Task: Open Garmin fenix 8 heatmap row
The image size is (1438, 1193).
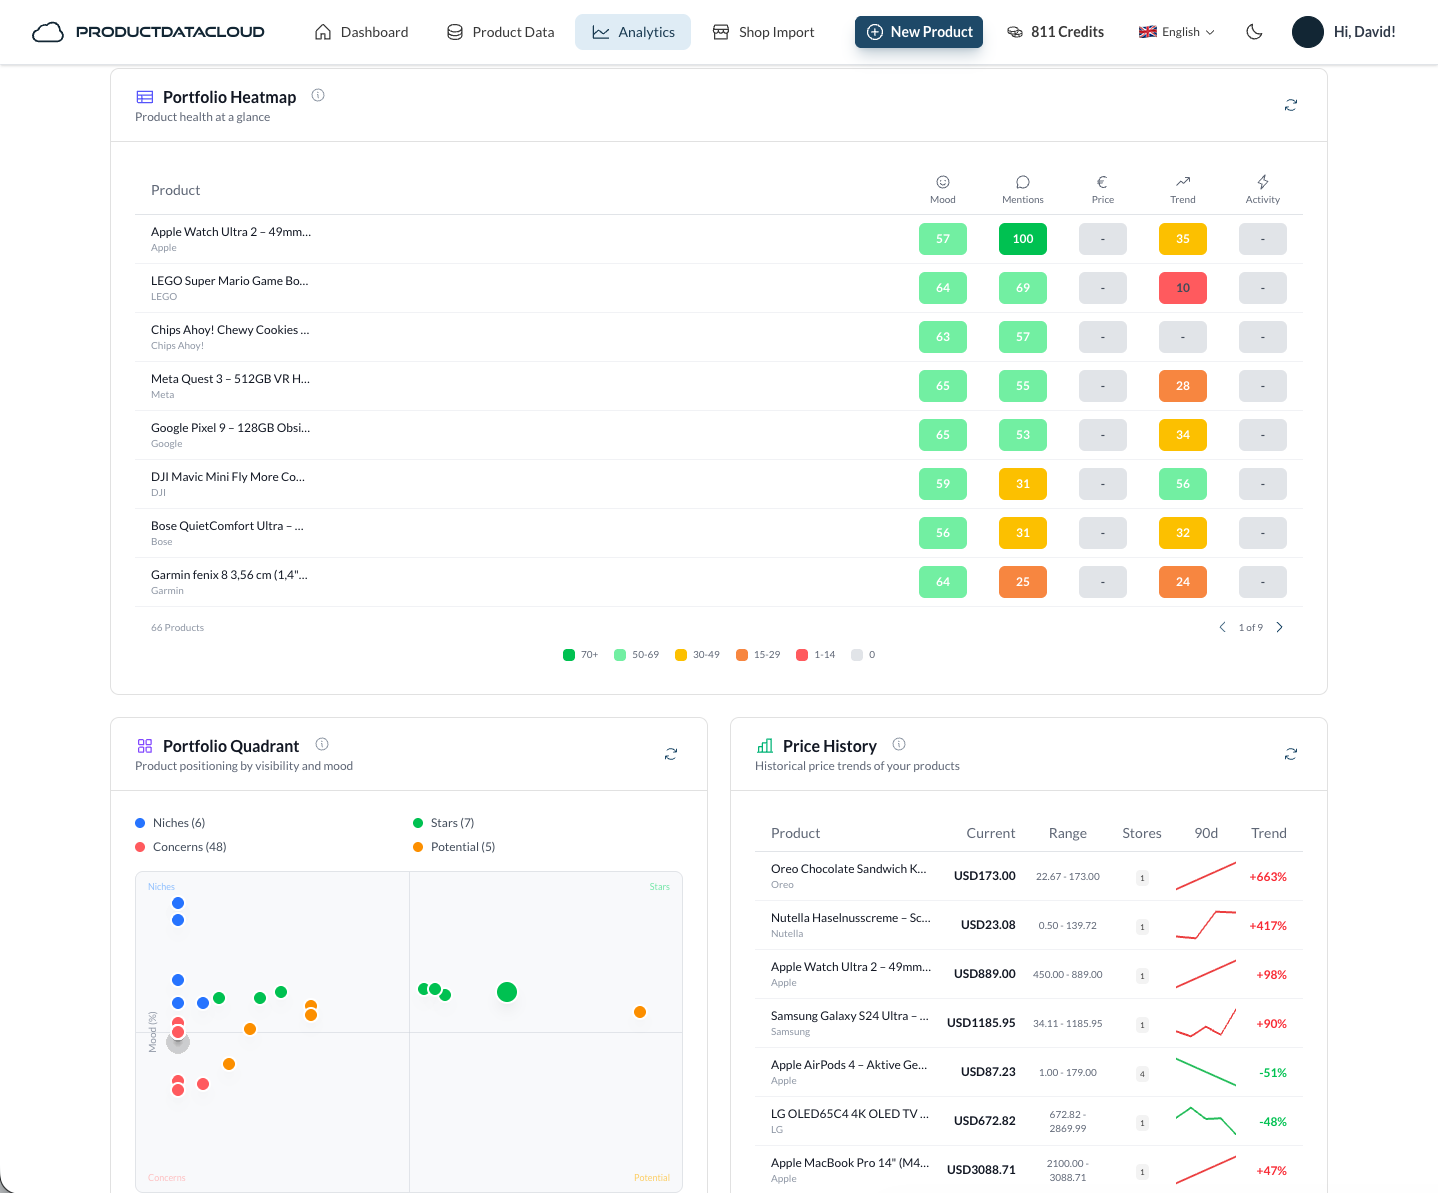Action: coord(719,582)
